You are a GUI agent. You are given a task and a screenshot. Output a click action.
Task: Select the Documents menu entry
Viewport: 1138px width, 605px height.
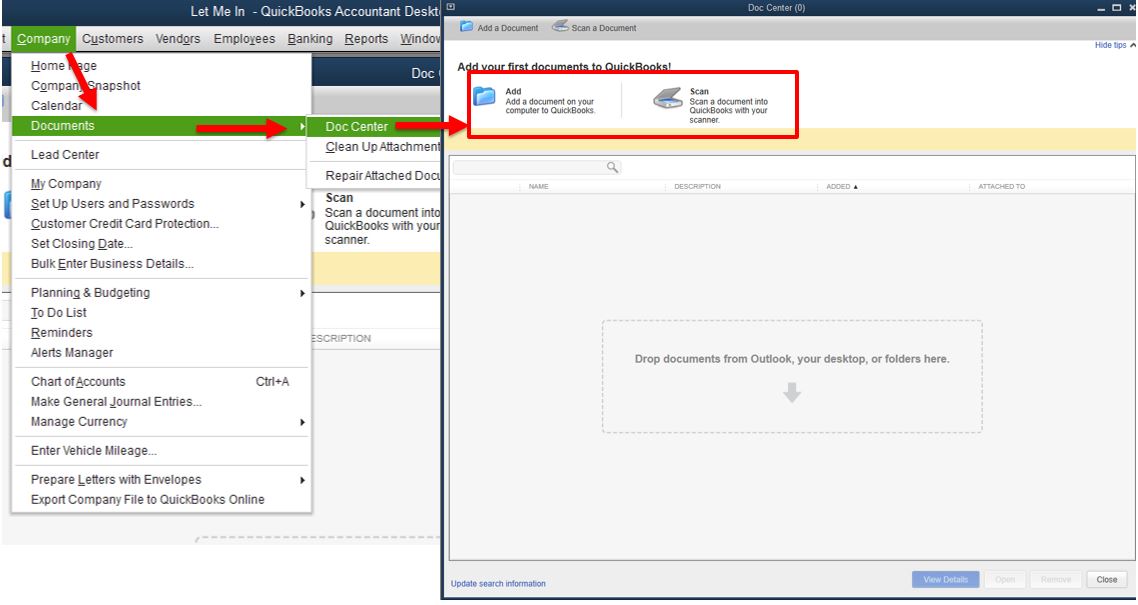161,126
